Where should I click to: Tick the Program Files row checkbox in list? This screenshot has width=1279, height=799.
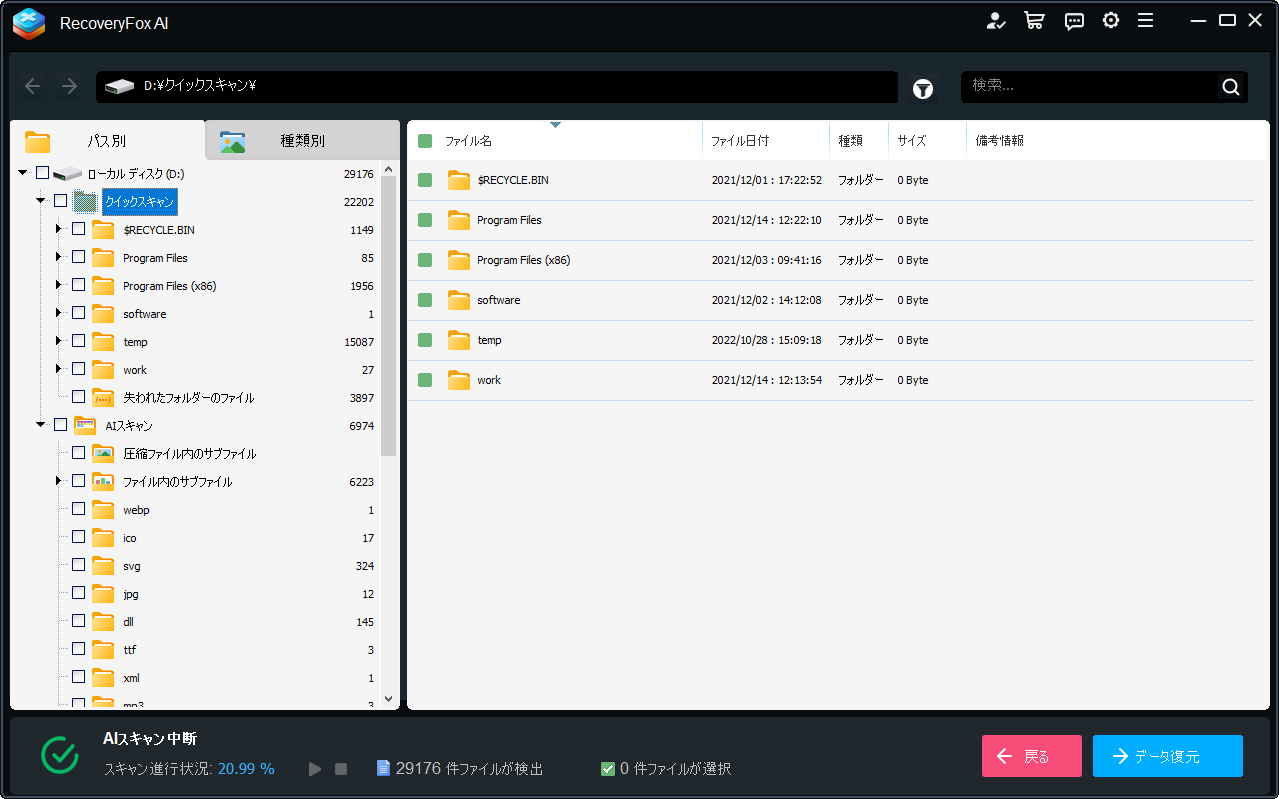[x=425, y=220]
